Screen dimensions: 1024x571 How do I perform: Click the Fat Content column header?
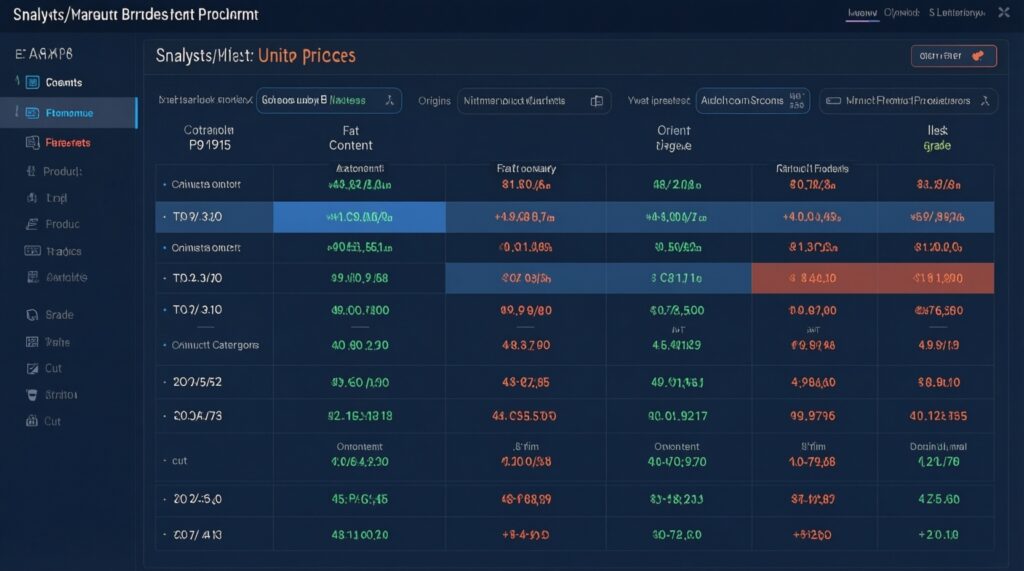[350, 137]
